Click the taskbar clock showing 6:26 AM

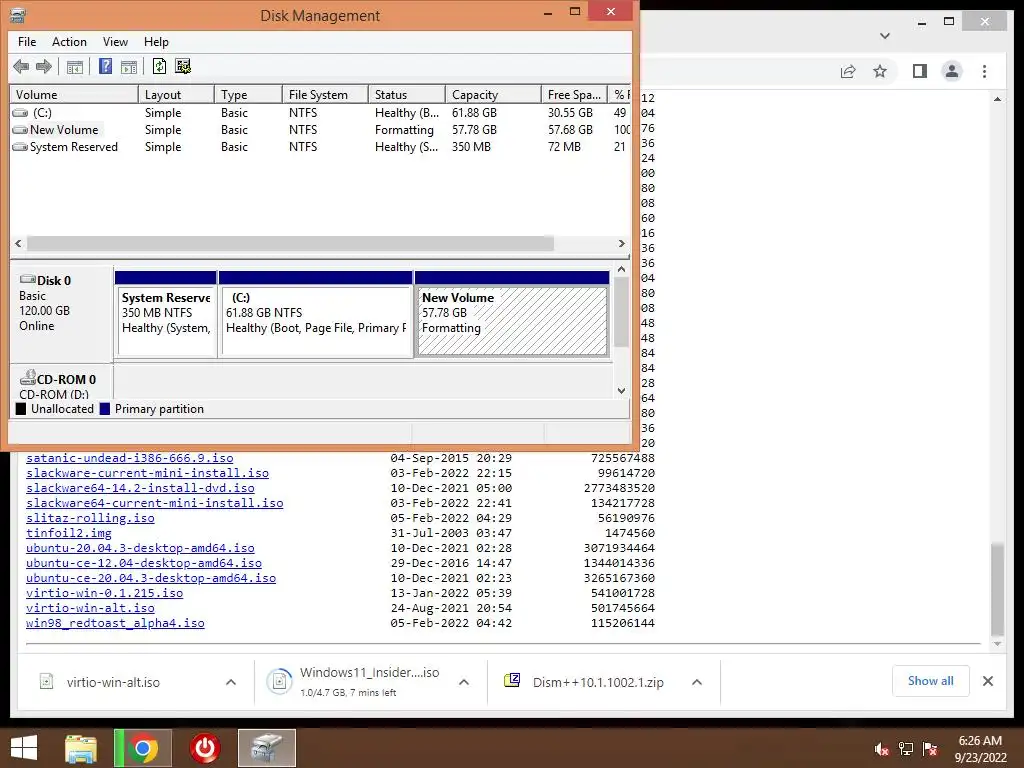[x=980, y=749]
